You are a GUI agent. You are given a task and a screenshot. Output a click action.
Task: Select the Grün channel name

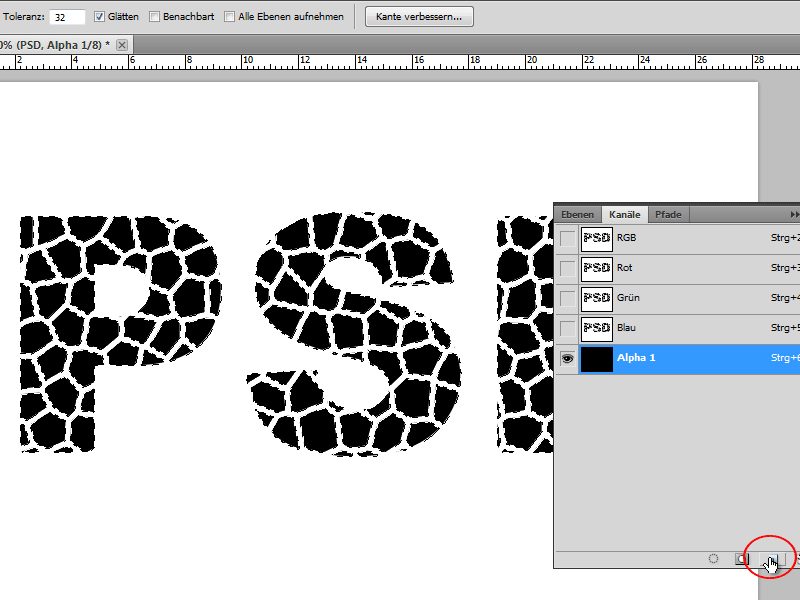628,298
